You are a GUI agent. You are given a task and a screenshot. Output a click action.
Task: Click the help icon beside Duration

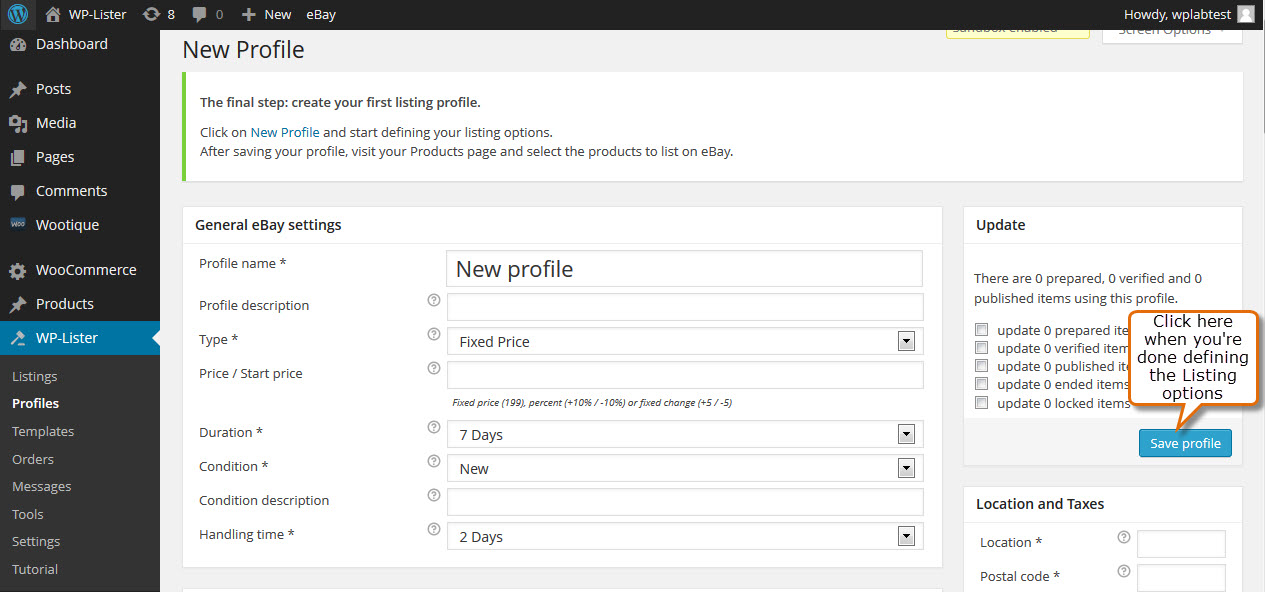434,427
